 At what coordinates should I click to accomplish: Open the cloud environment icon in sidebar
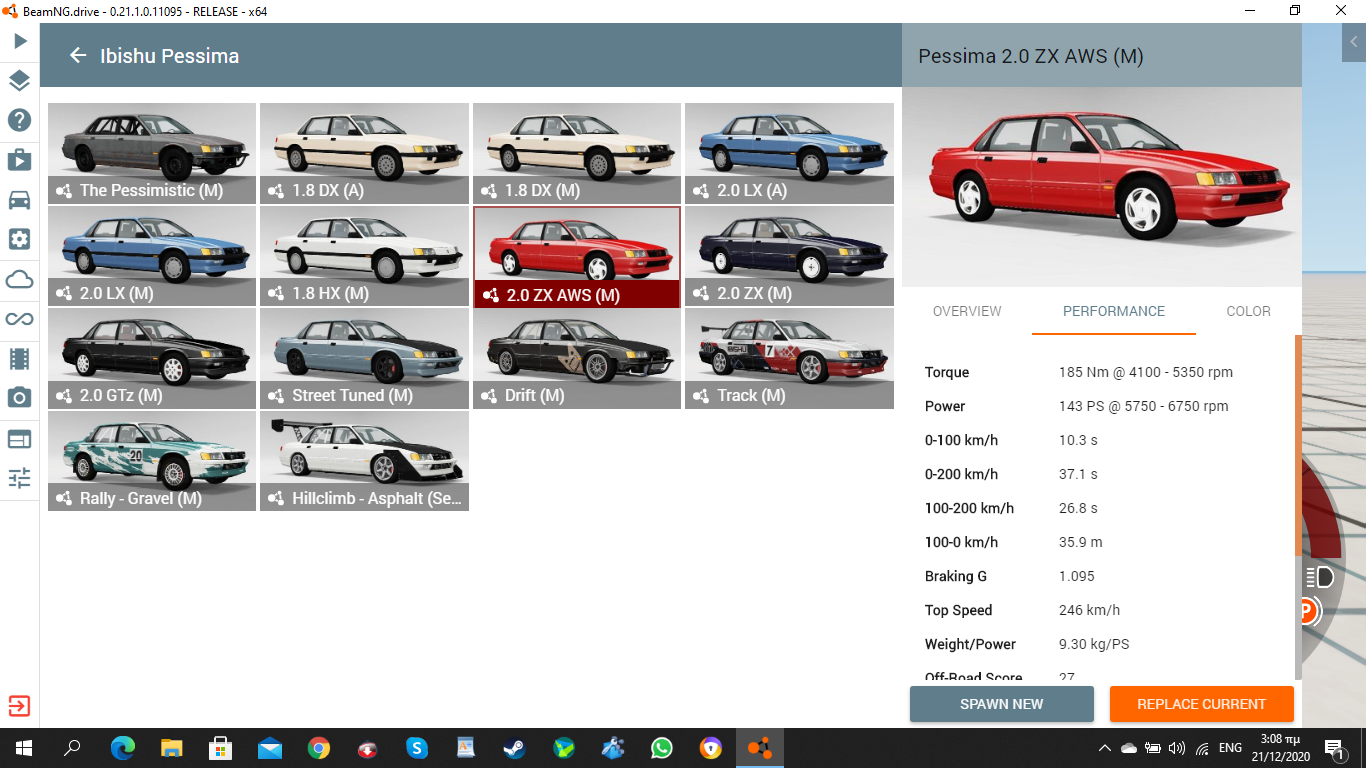point(20,279)
